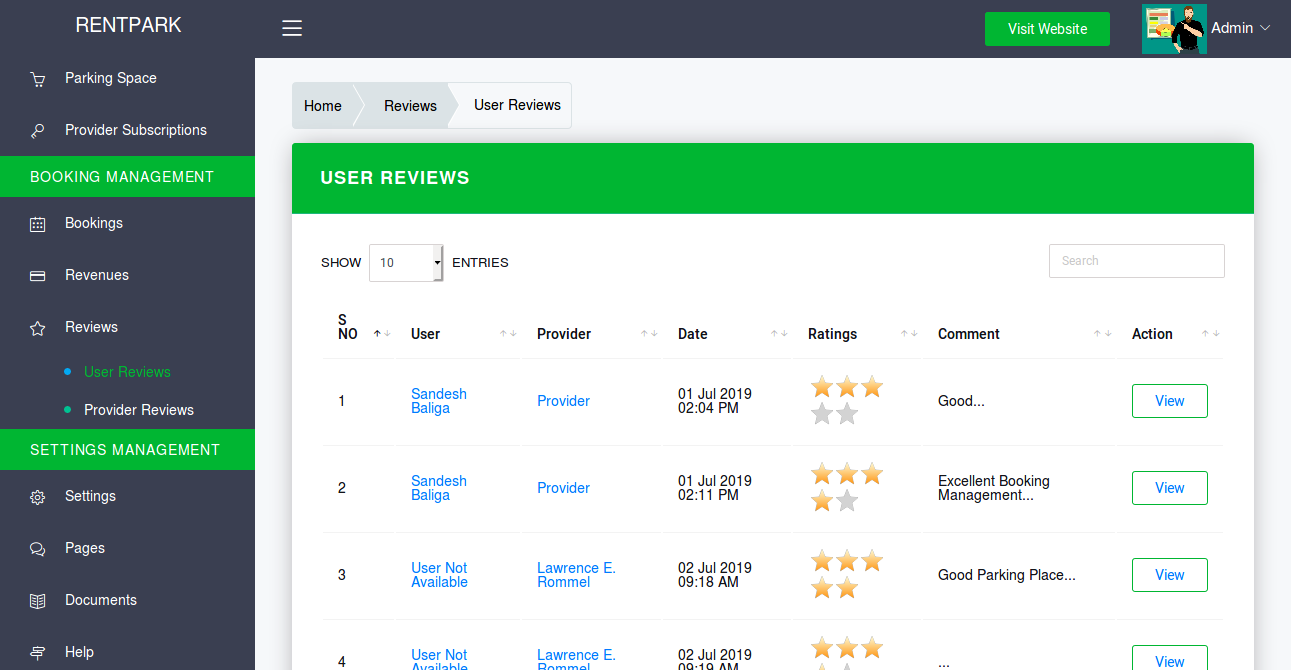
Task: Go to Reviews breadcrumb
Action: pos(410,106)
